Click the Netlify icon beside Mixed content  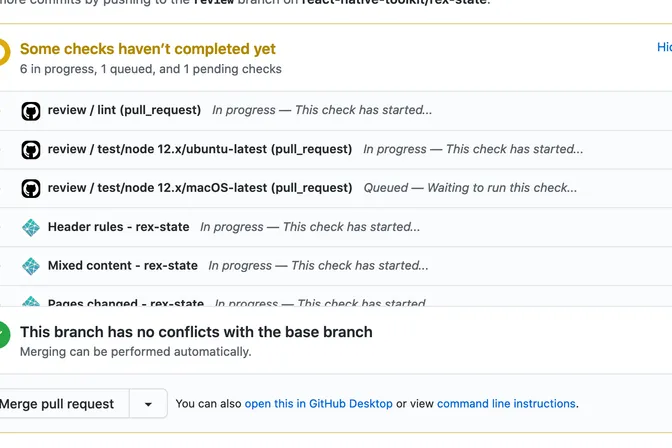pyautogui.click(x=31, y=266)
